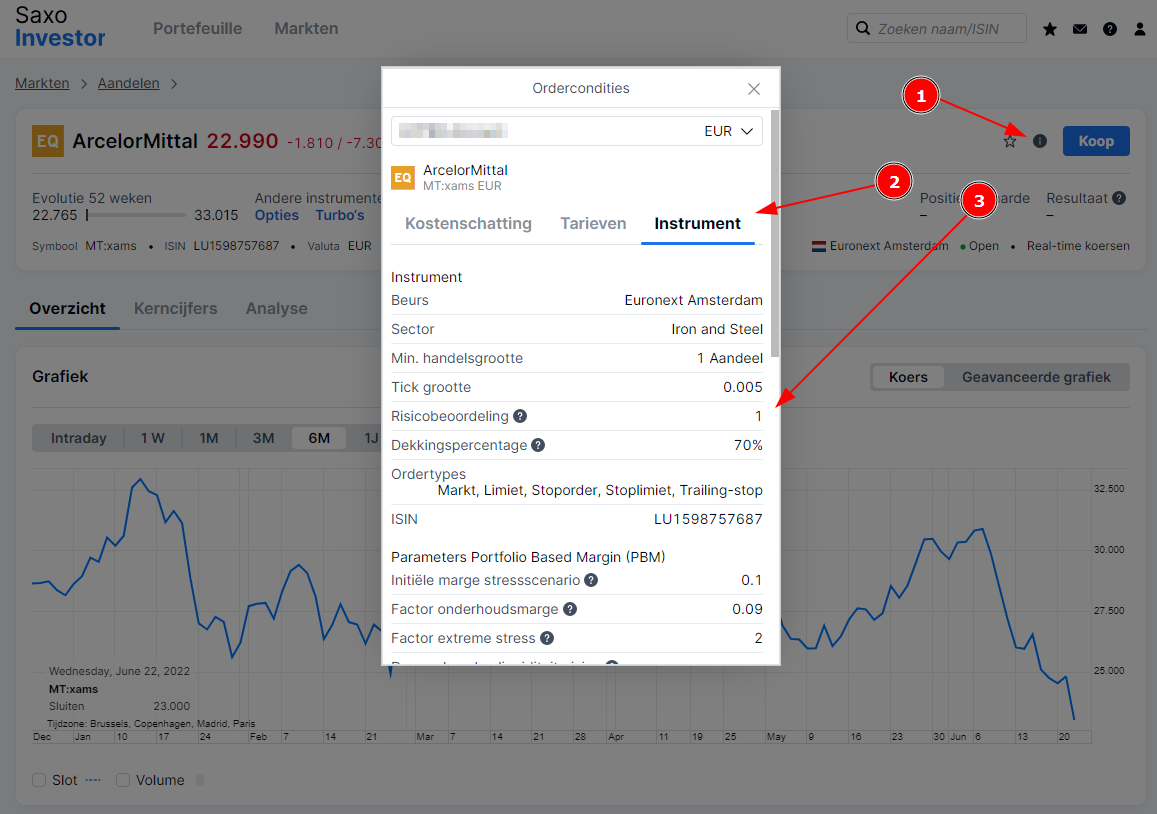1157x814 pixels.
Task: Open the messages envelope icon
Action: [1080, 29]
